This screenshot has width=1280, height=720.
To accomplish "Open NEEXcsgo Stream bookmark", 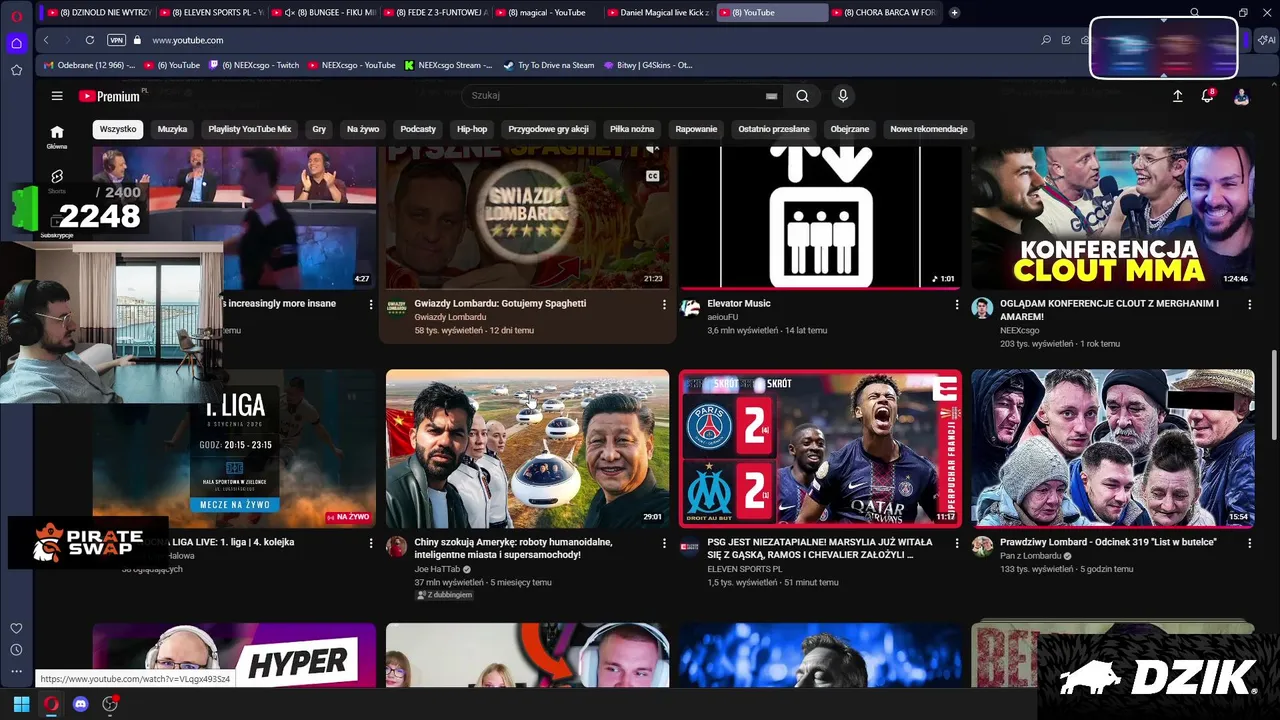I will [448, 65].
